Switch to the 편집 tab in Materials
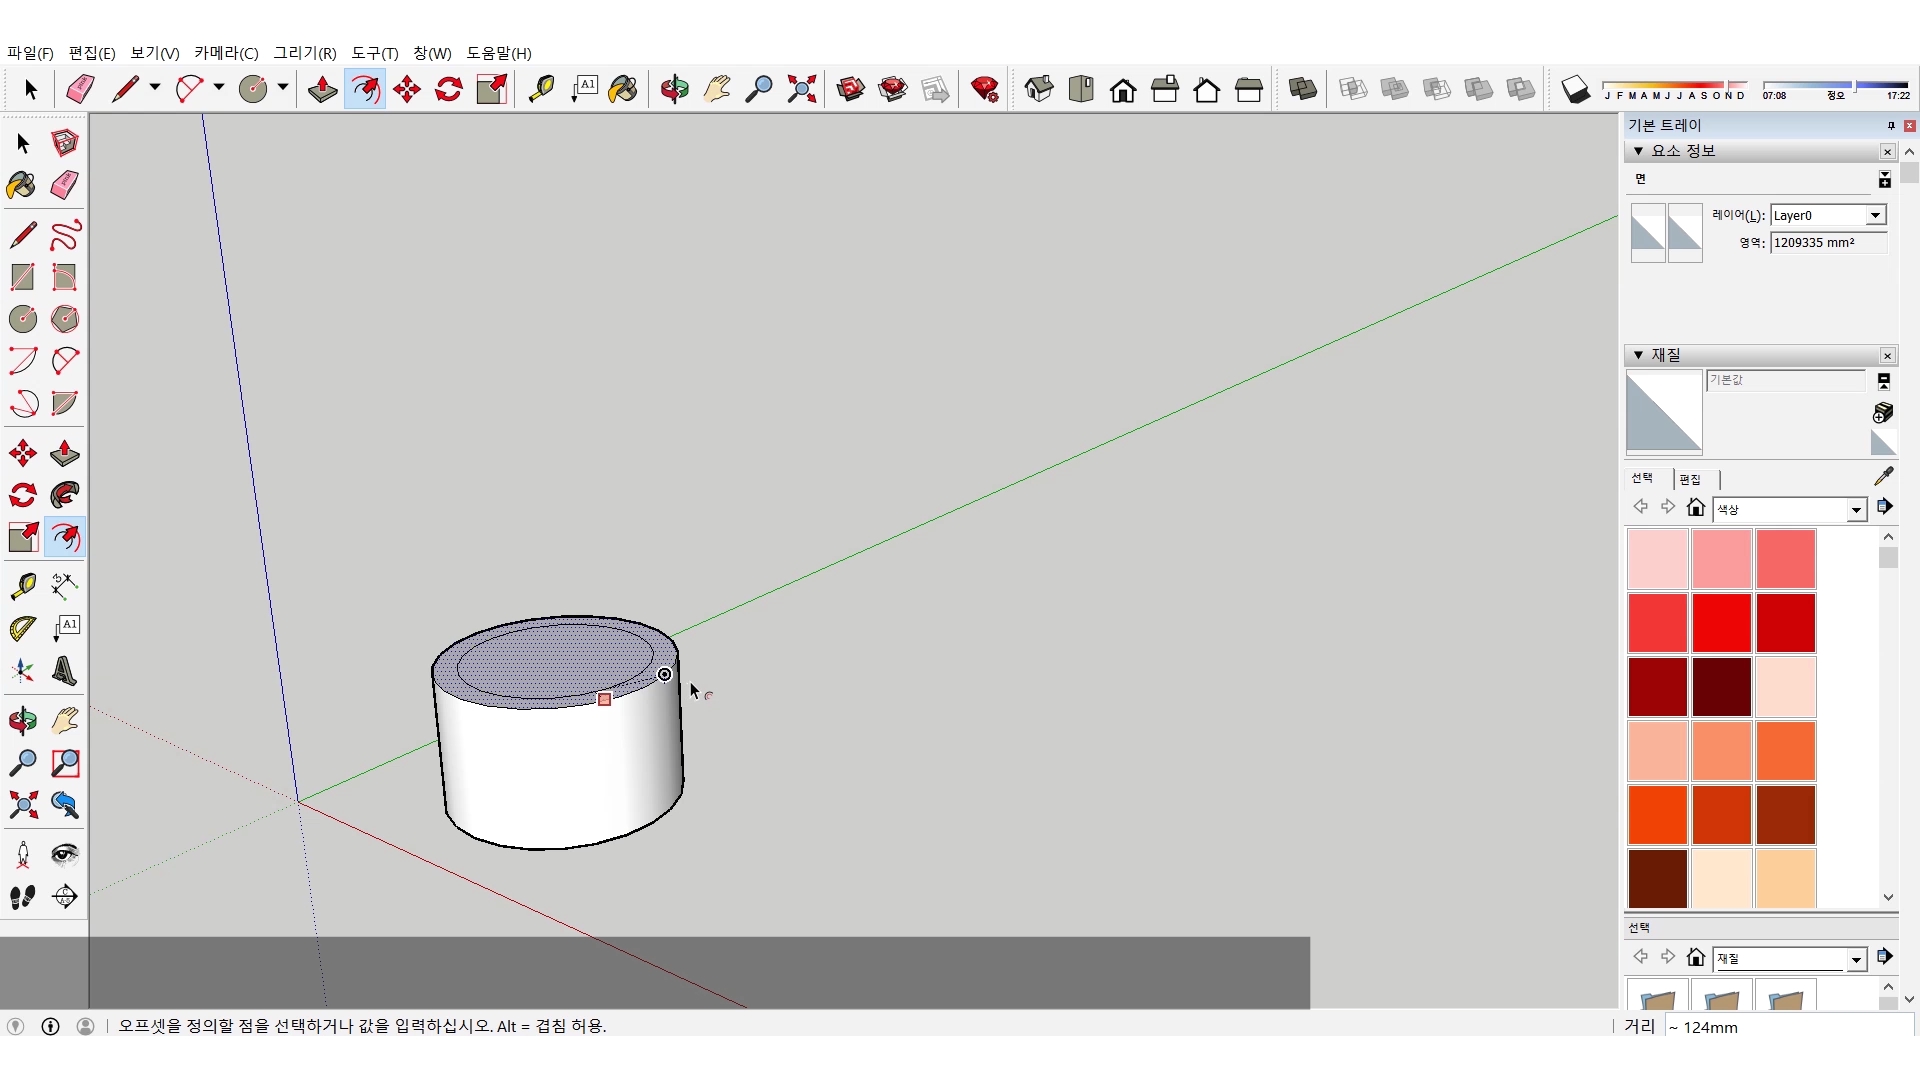This screenshot has width=1920, height=1080. [x=1690, y=479]
